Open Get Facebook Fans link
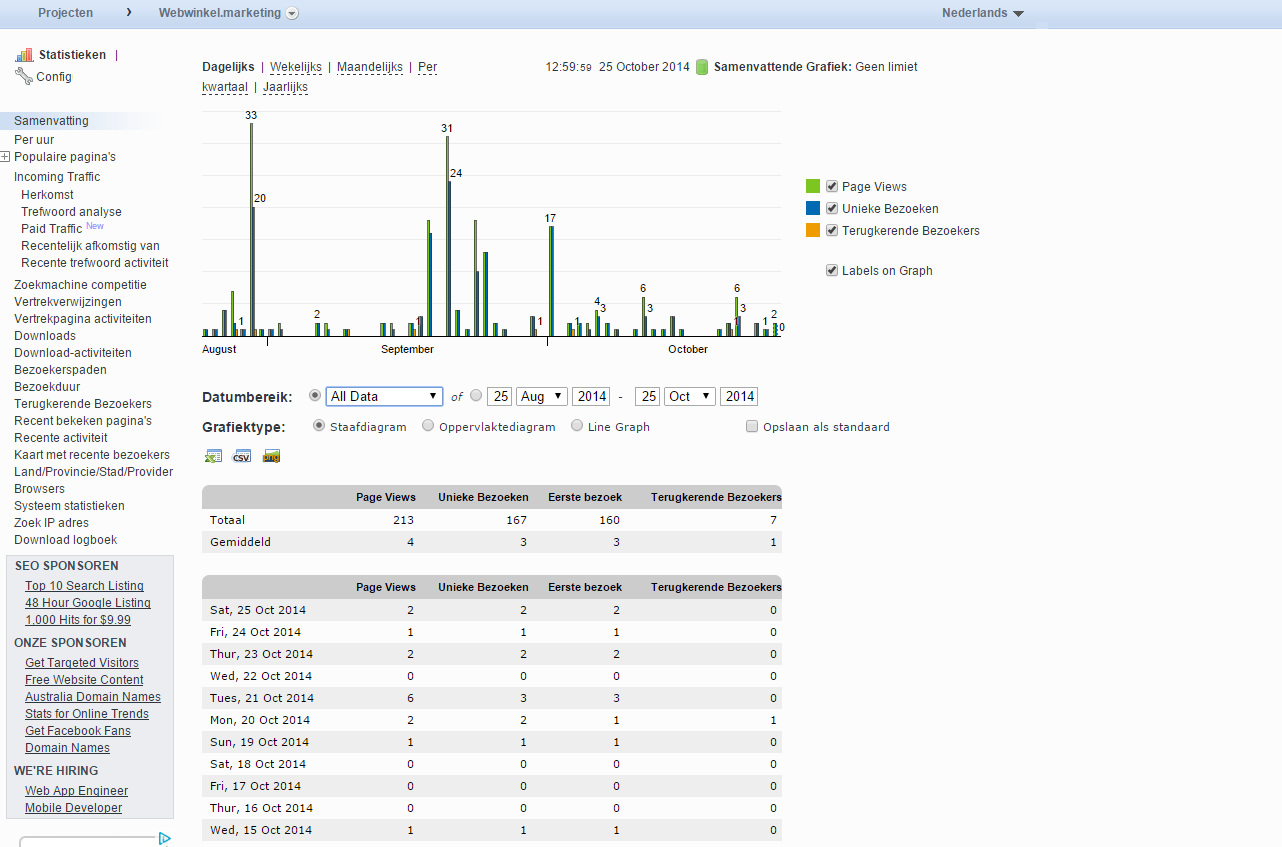 coord(78,731)
